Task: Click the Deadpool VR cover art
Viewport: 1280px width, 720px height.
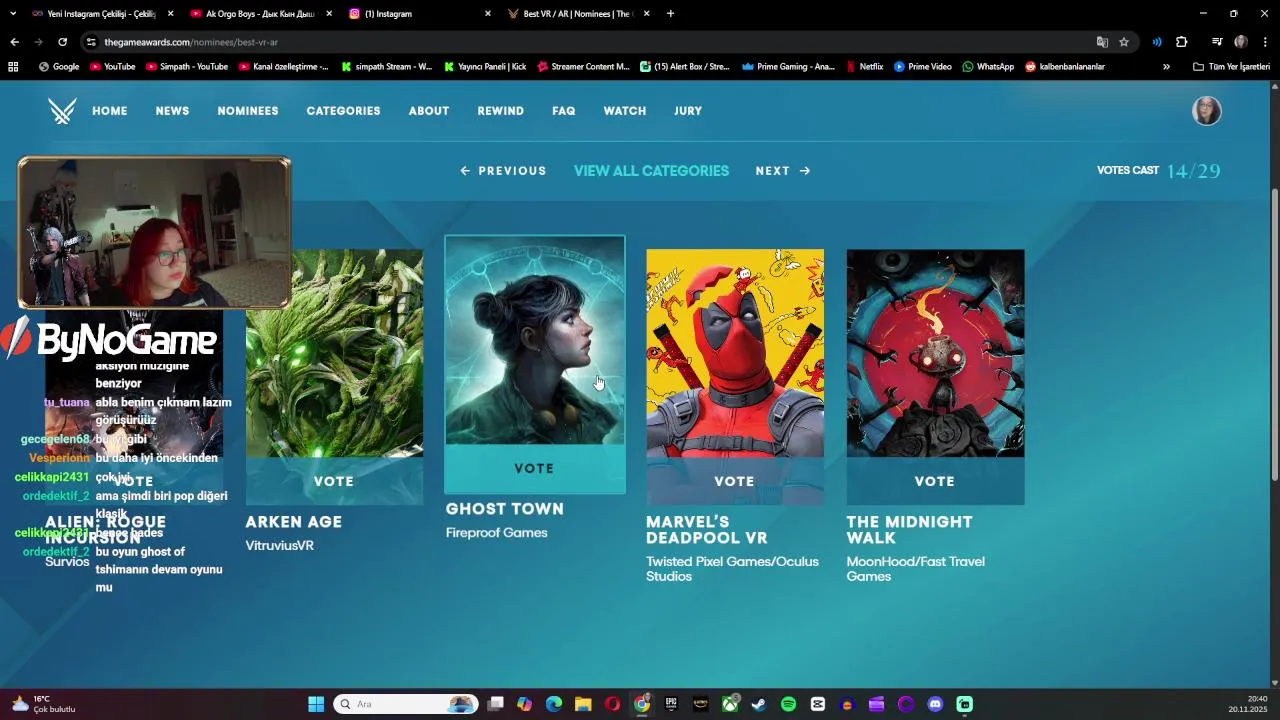Action: point(735,353)
